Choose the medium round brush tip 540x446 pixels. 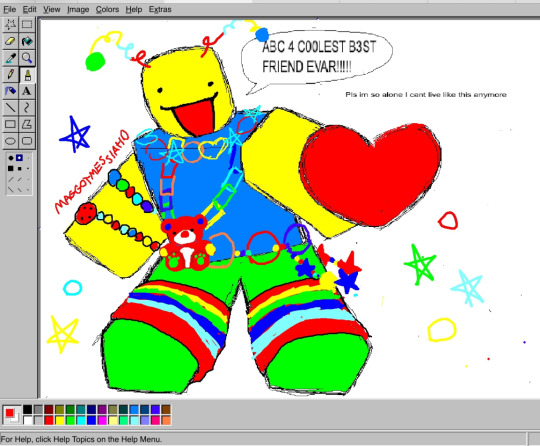[20, 158]
